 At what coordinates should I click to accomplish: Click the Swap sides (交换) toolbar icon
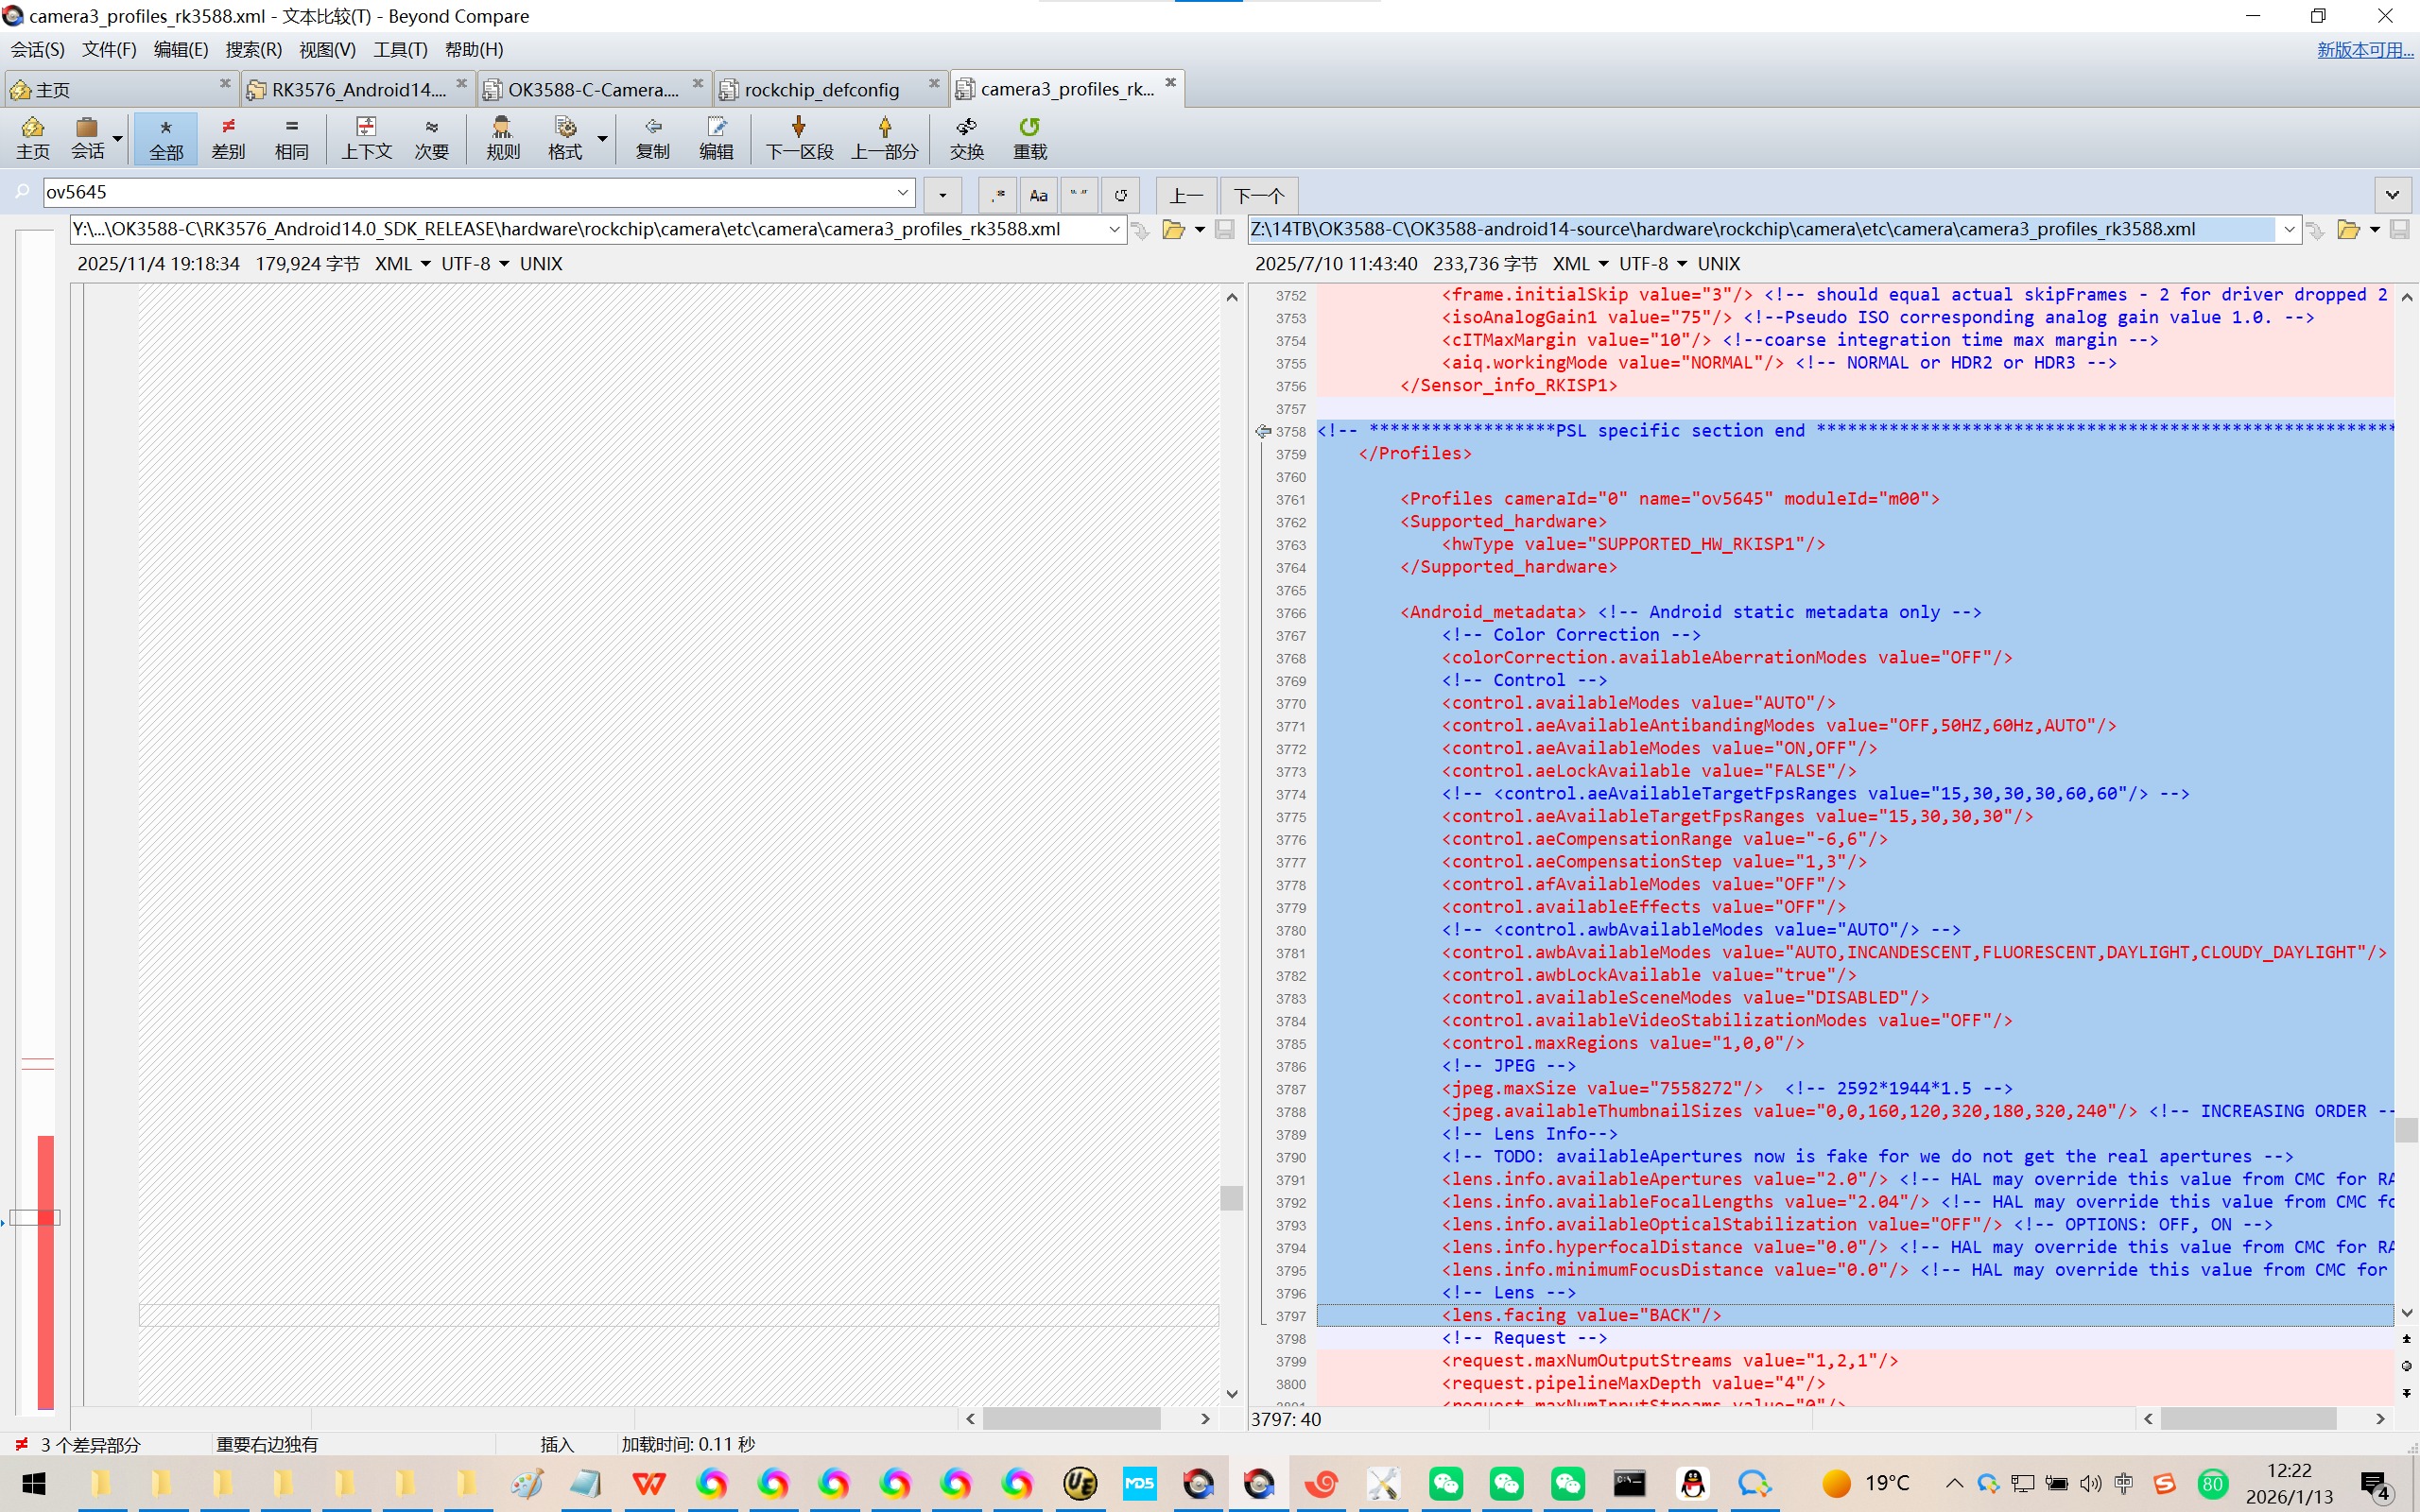[966, 128]
